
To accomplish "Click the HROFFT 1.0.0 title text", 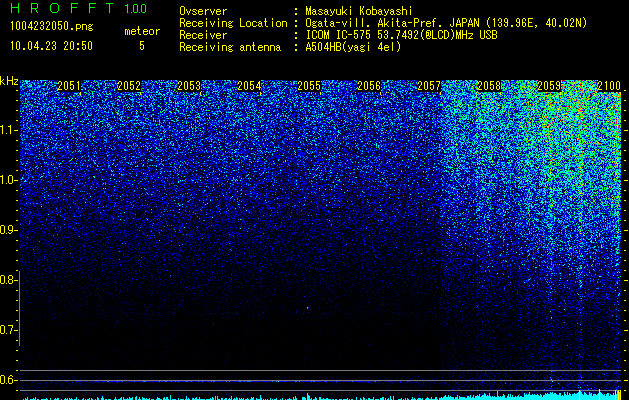I will pos(79,8).
